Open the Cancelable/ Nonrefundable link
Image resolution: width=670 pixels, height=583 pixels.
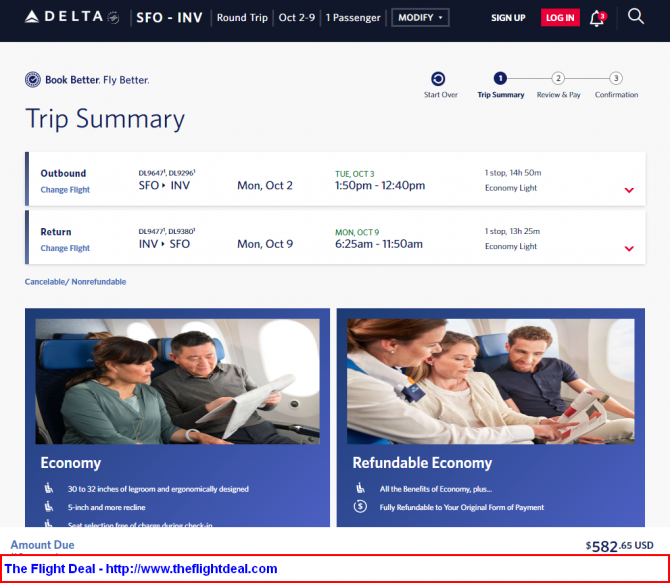(x=75, y=282)
